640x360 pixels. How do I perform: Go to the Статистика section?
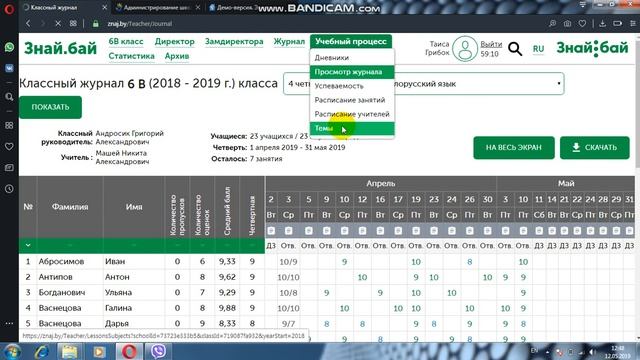click(x=131, y=56)
